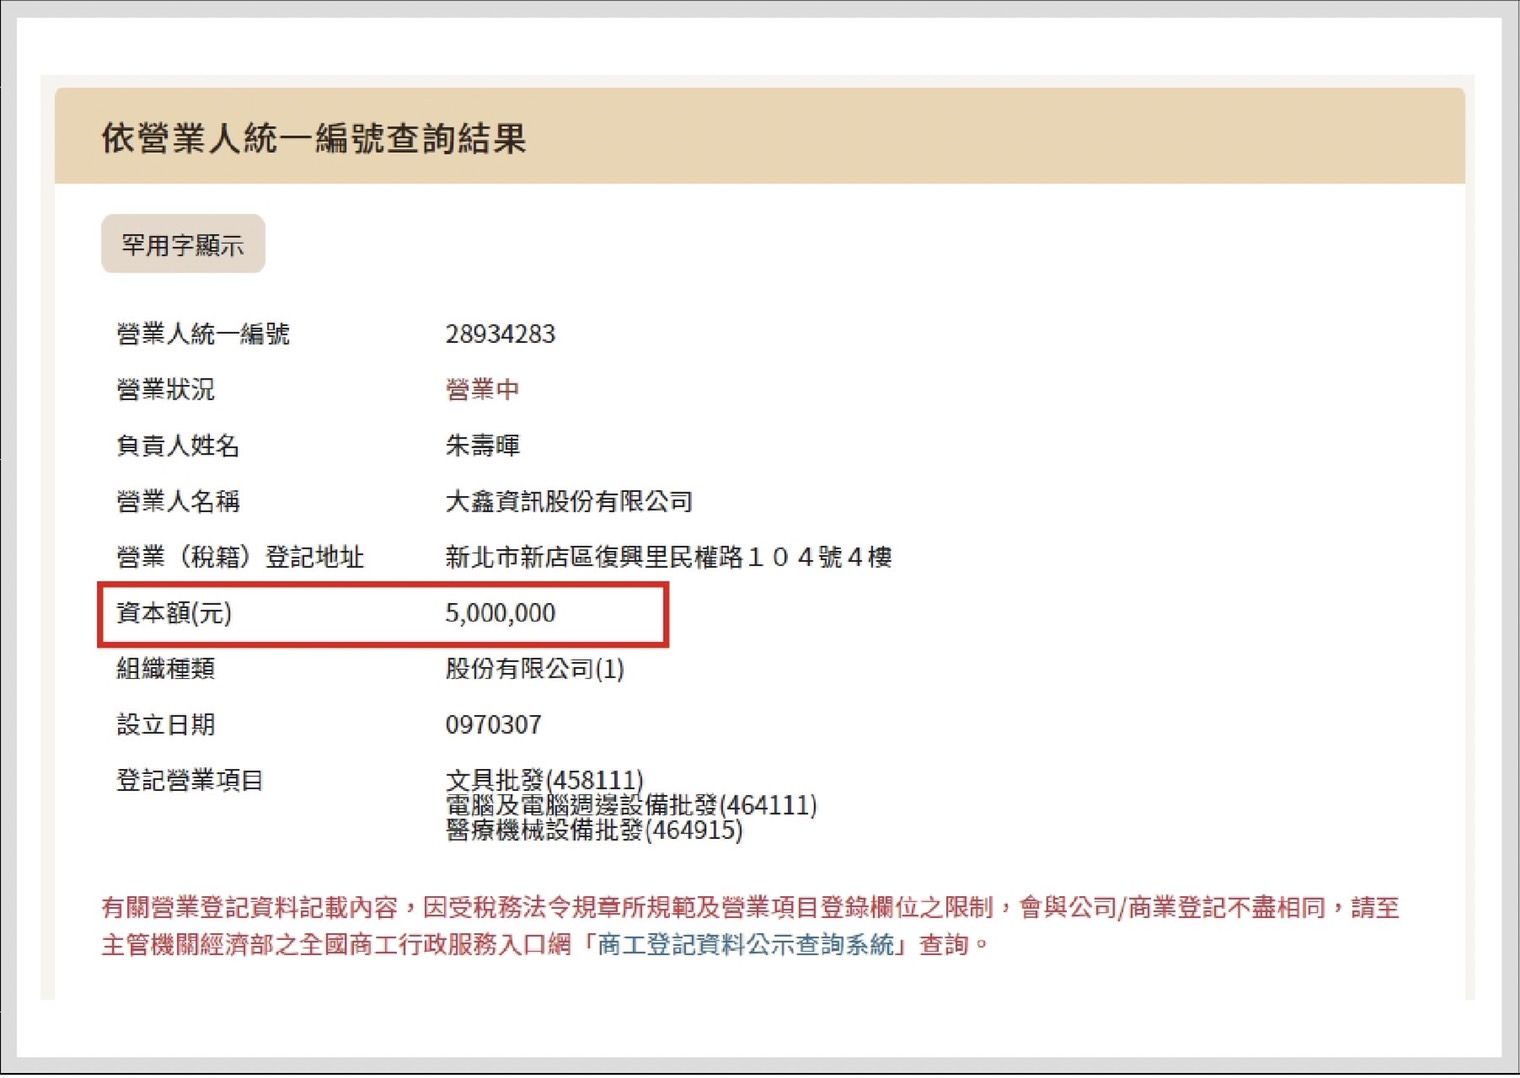This screenshot has width=1520, height=1078.
Task: Select the organization type 股份有限公司(1)
Action: (535, 669)
